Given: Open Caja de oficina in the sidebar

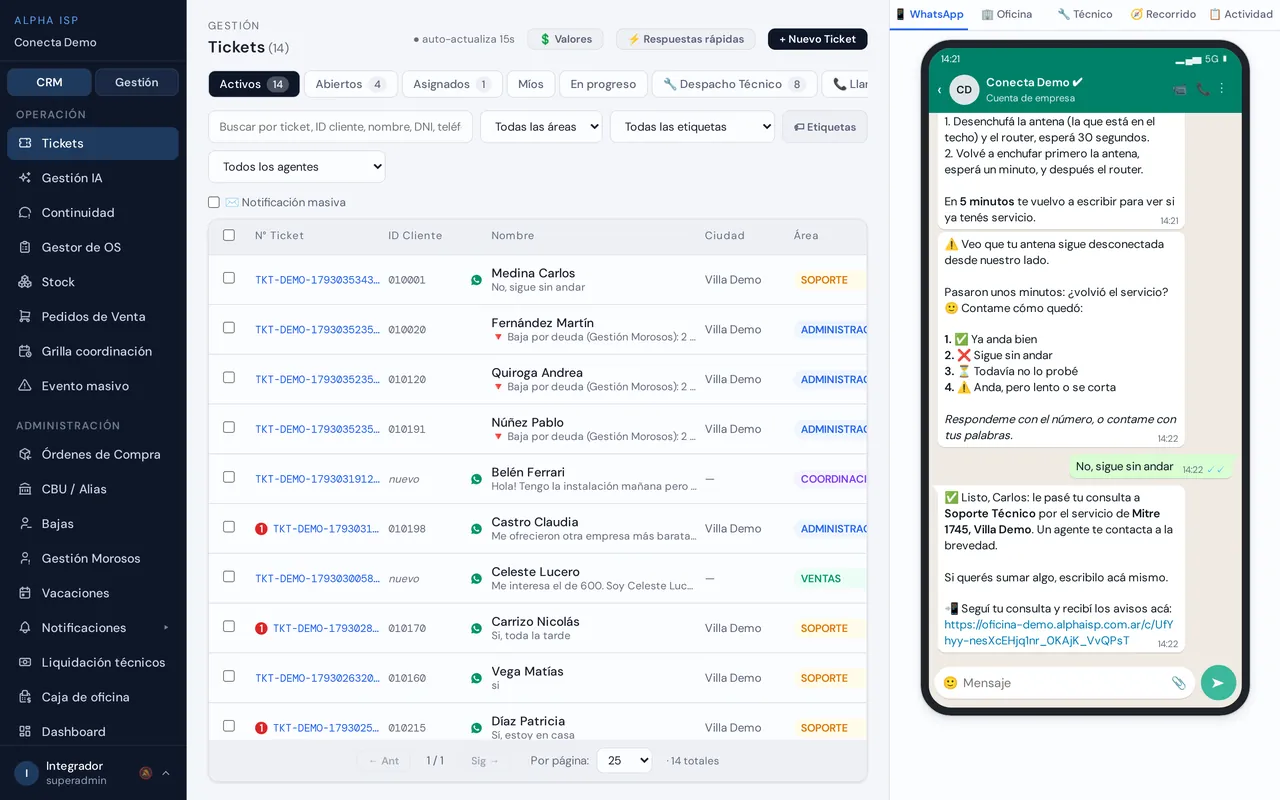Looking at the screenshot, I should click(93, 697).
